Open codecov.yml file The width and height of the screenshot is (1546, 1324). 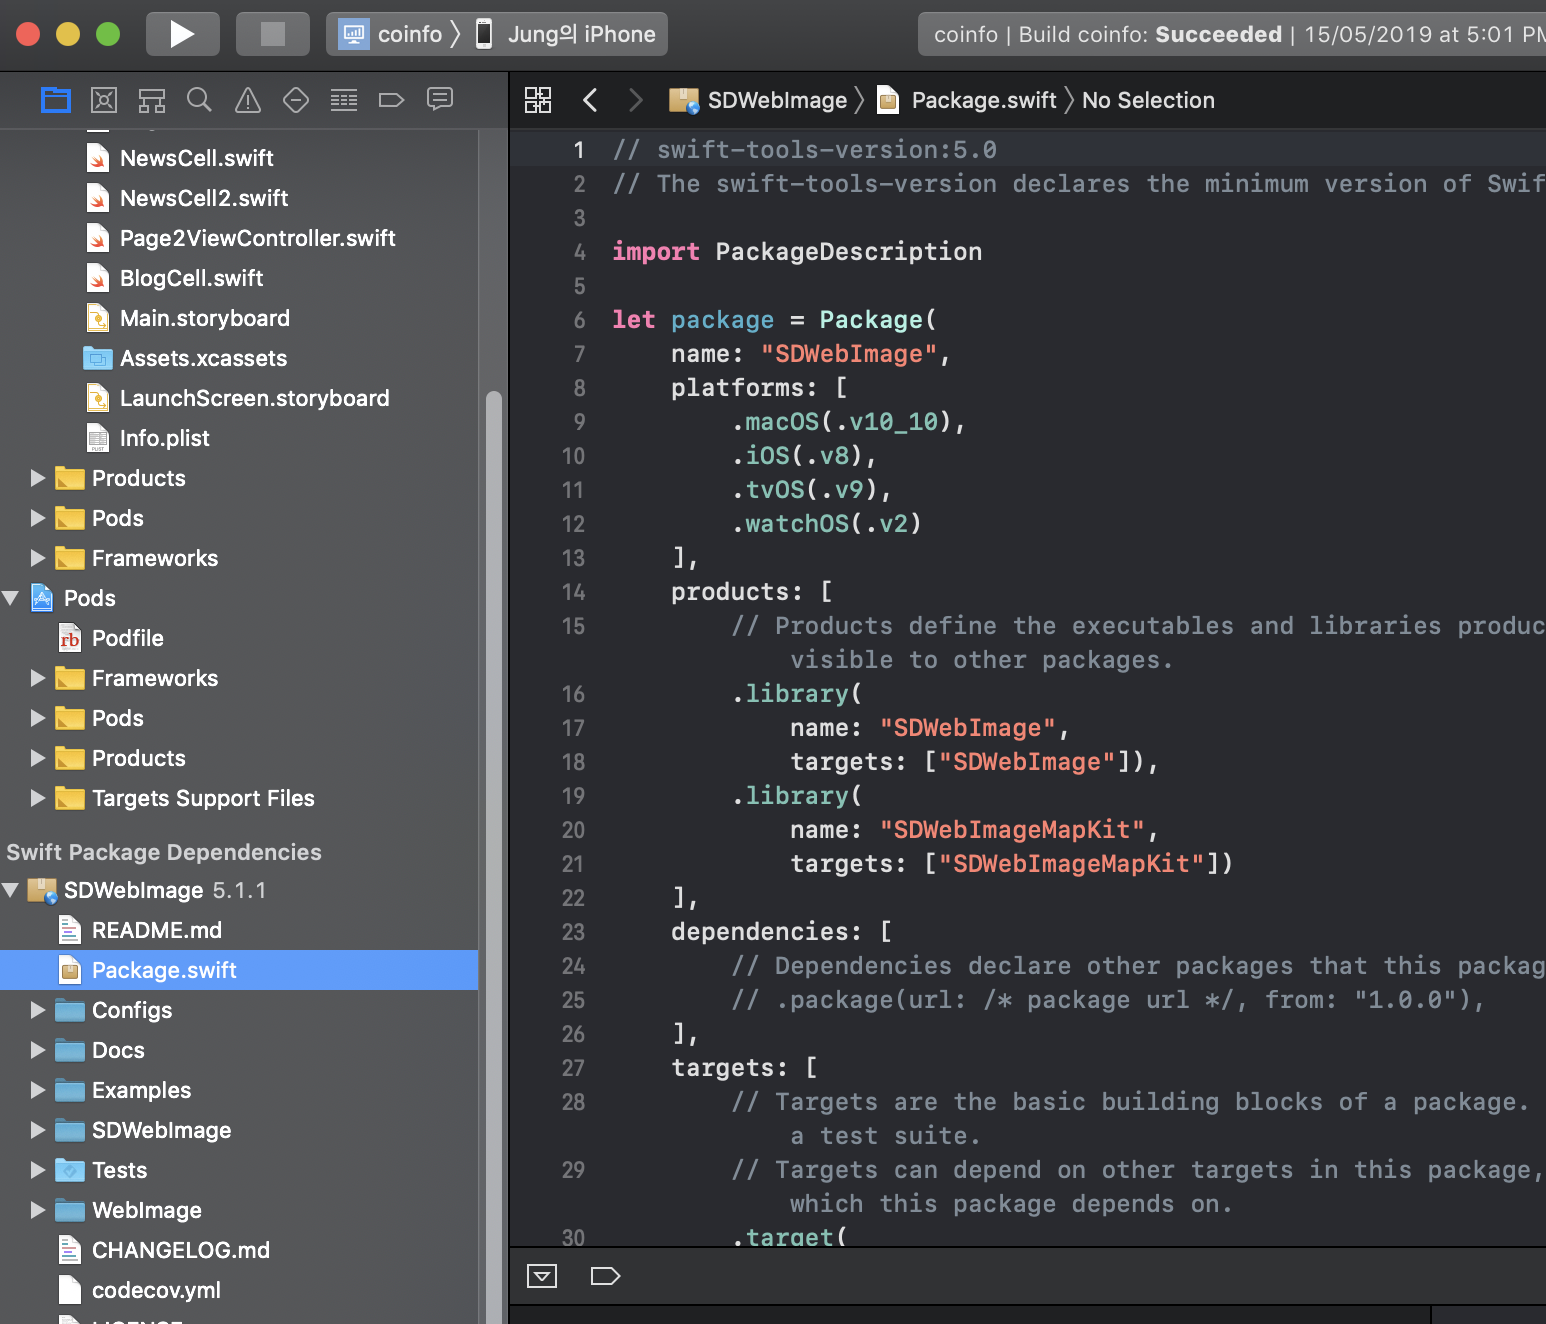[156, 1290]
